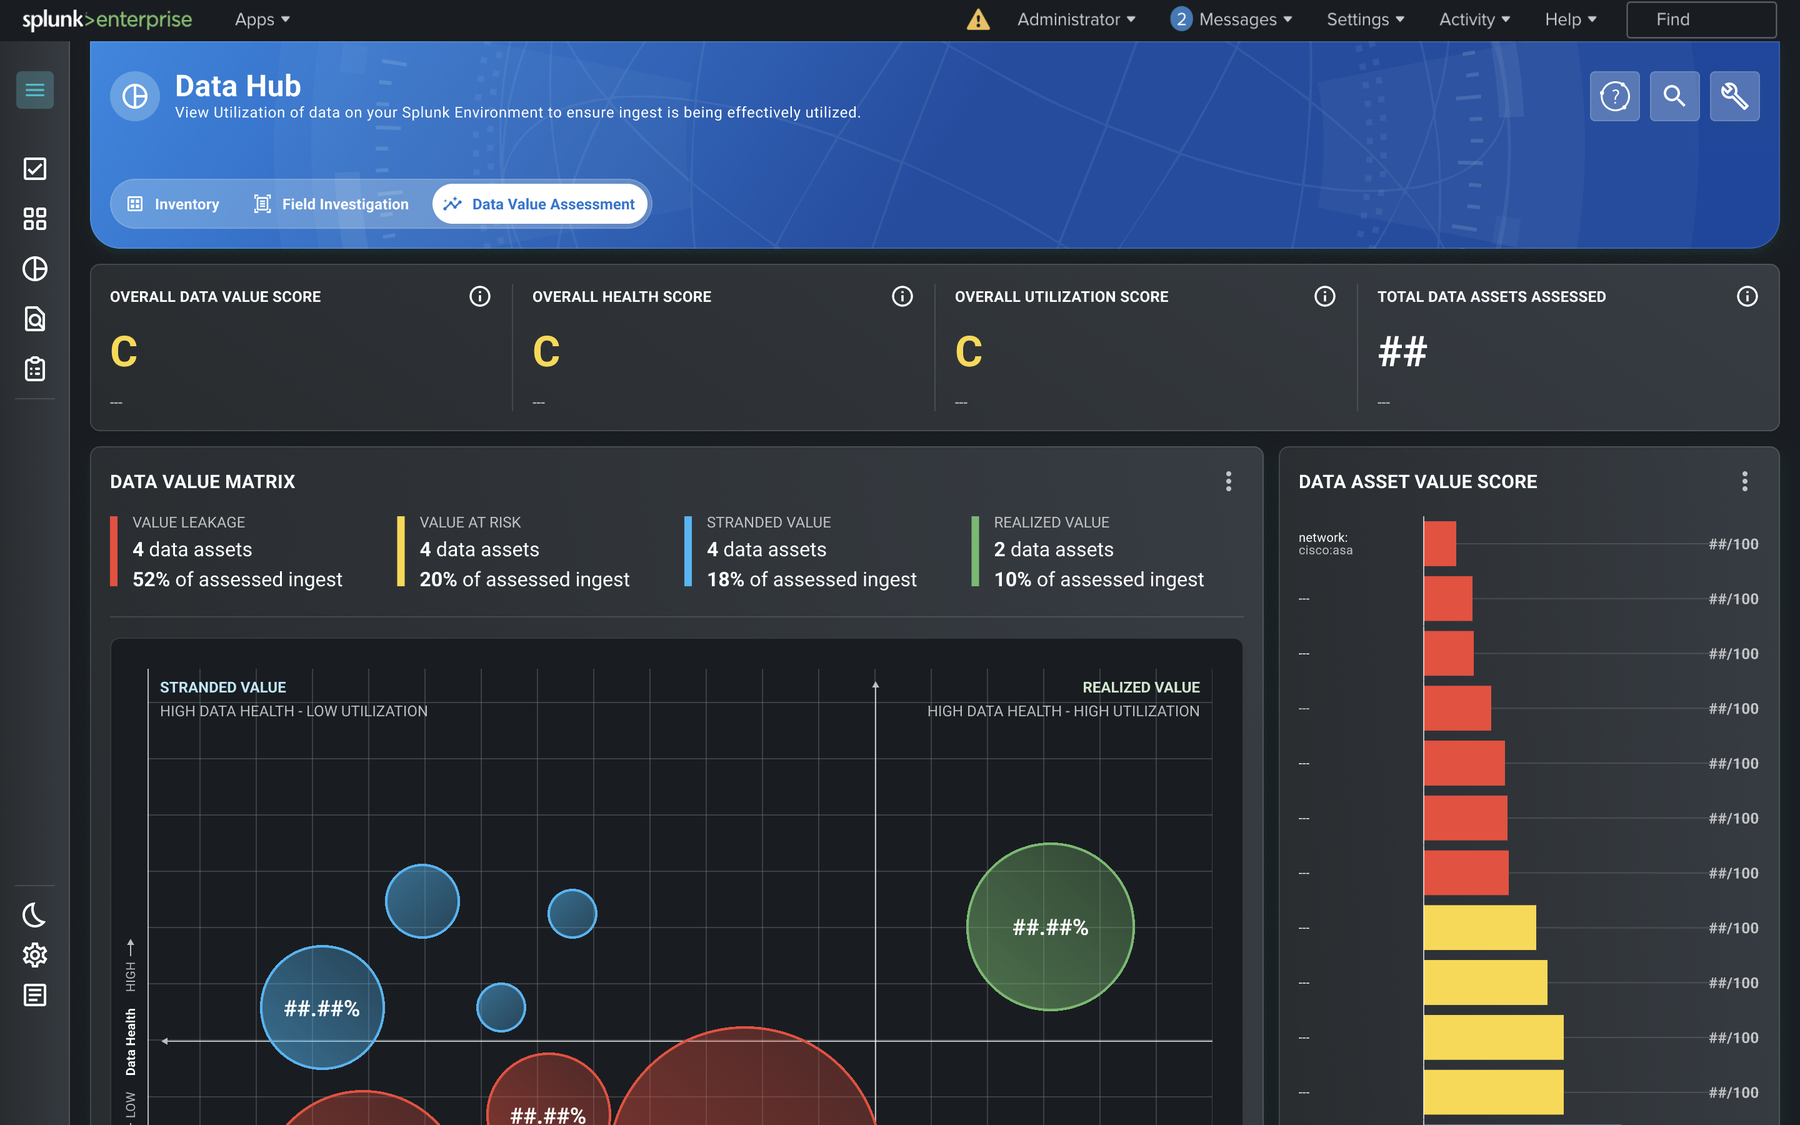Click the network: cisco:asa red bar
Screen dimensions: 1800x1125
click(x=1440, y=544)
